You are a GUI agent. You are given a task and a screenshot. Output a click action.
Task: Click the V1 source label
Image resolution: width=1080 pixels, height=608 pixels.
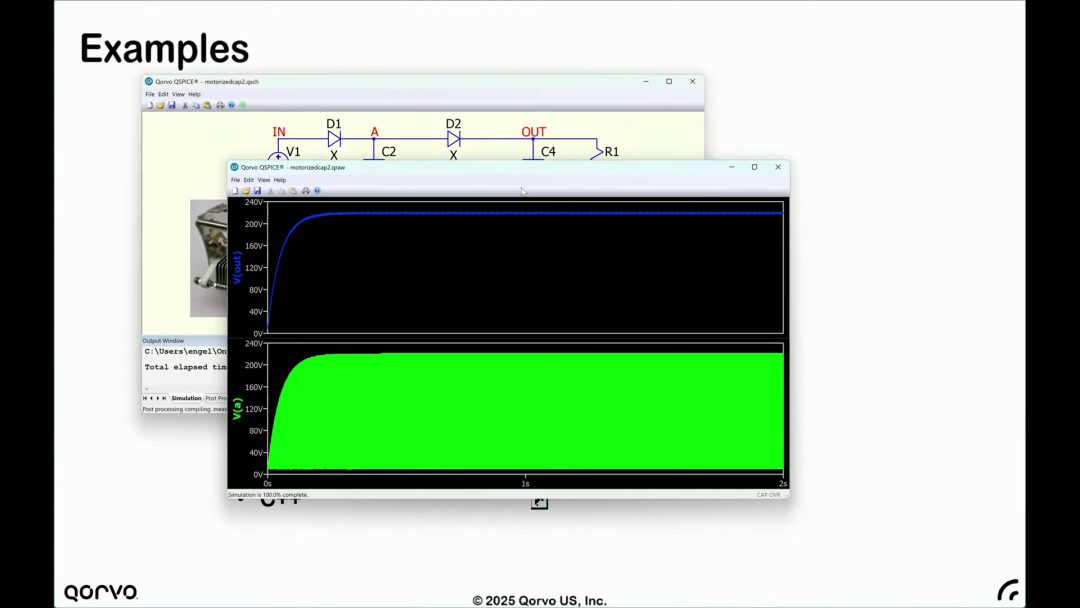(293, 151)
